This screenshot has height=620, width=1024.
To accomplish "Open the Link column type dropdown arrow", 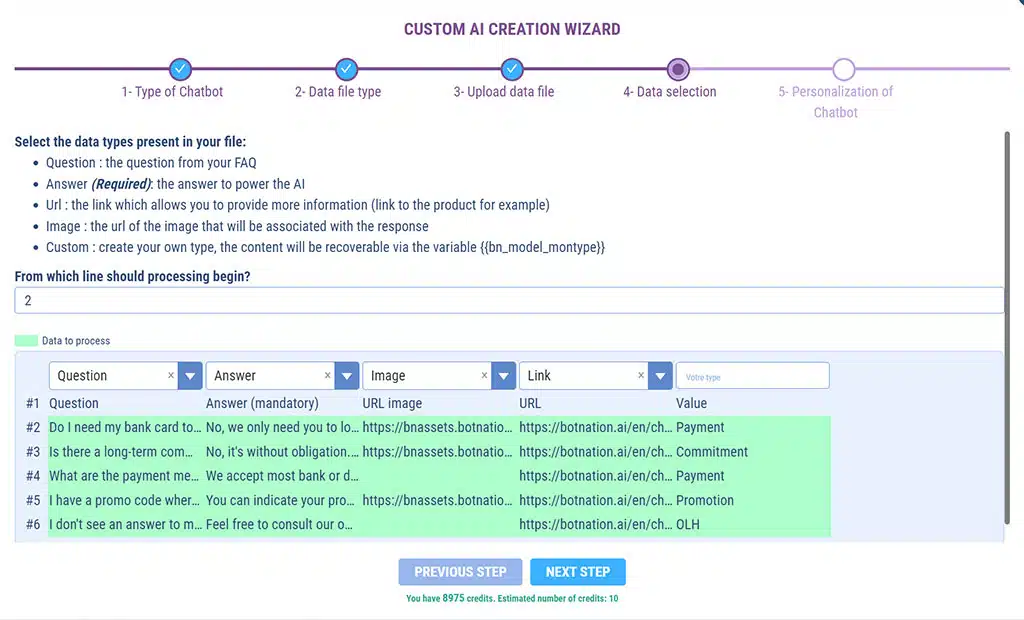I will pyautogui.click(x=660, y=376).
